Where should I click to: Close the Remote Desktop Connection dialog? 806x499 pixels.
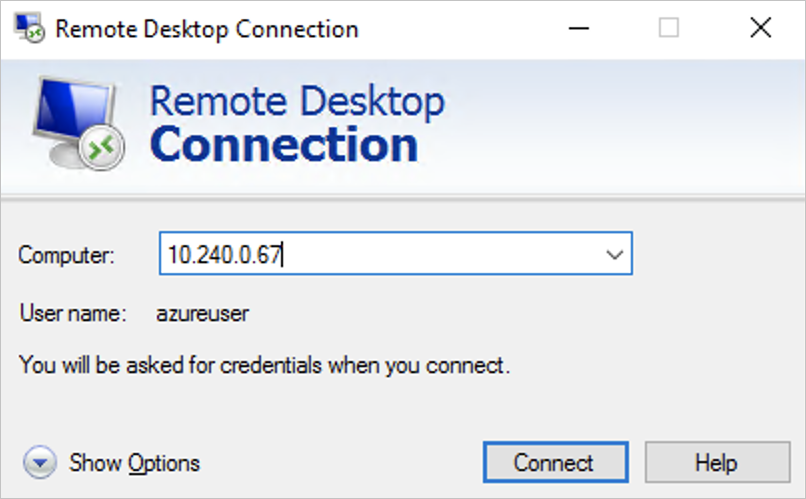click(x=760, y=28)
